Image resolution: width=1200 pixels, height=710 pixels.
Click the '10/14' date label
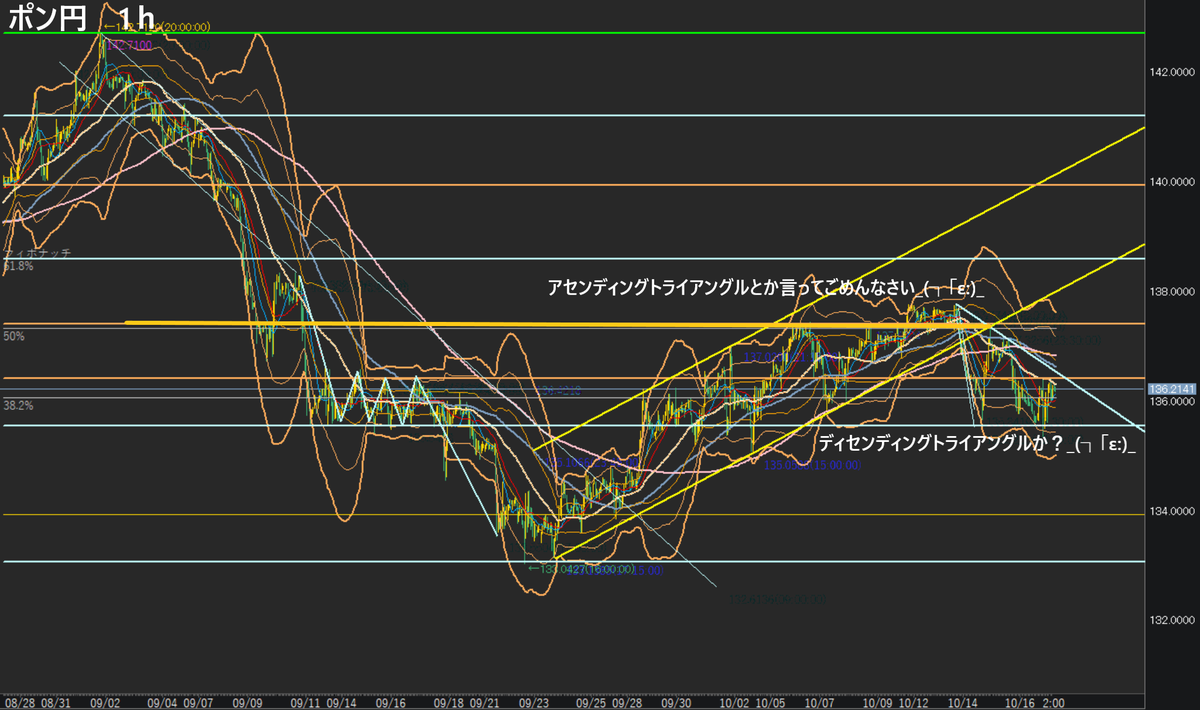click(964, 703)
